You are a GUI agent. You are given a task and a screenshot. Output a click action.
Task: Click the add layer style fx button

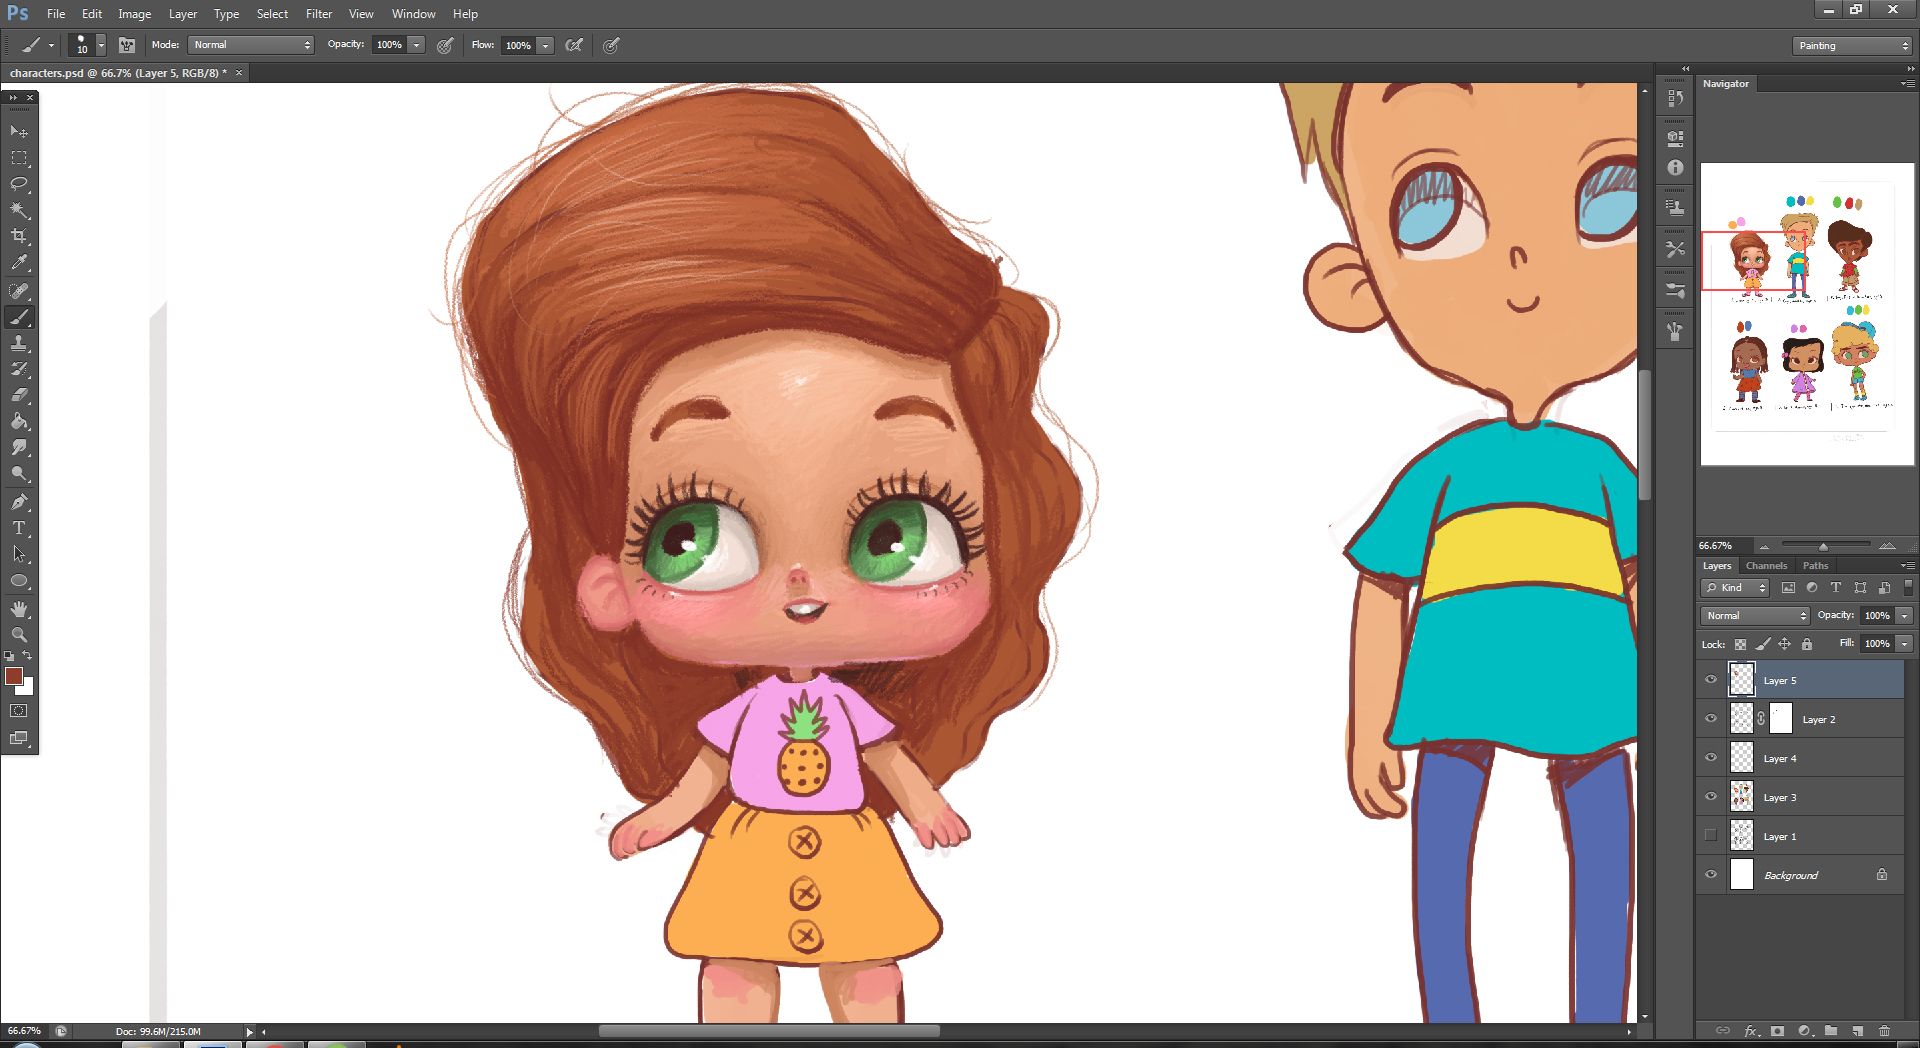coord(1751,1030)
